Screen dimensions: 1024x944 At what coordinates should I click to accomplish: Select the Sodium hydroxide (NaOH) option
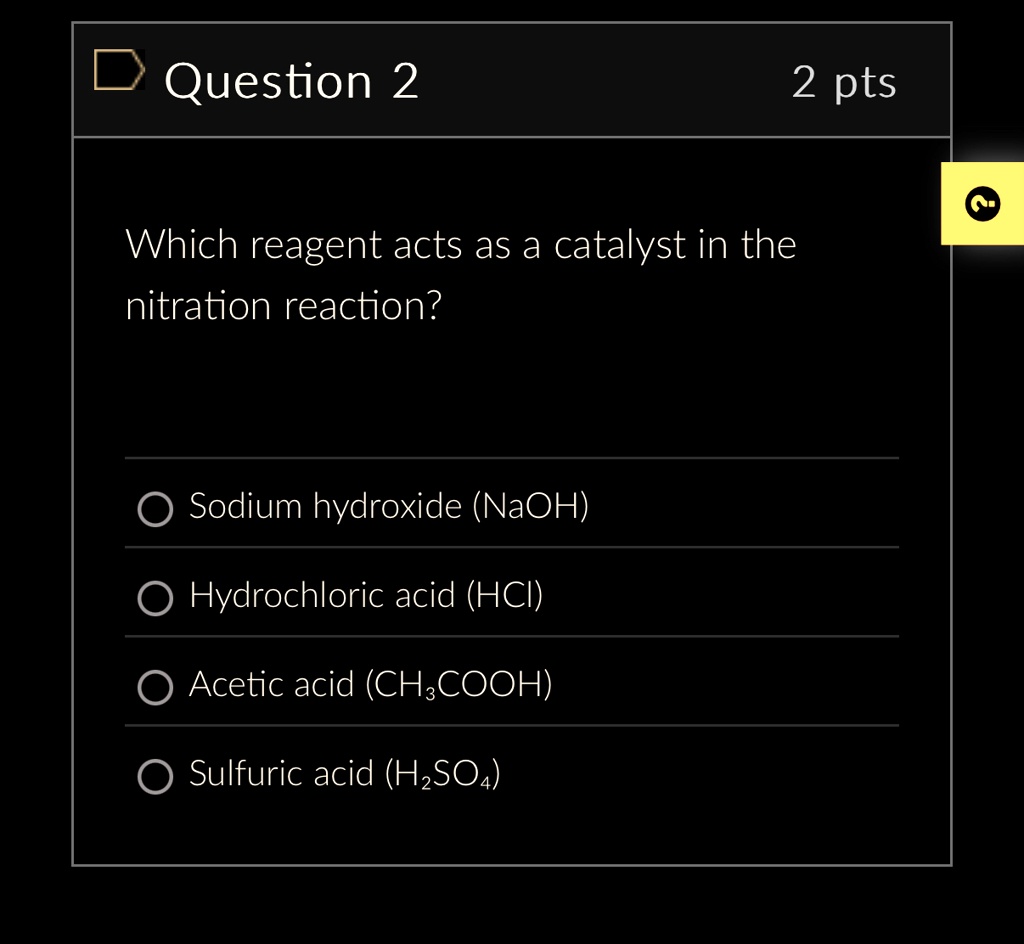coord(155,509)
